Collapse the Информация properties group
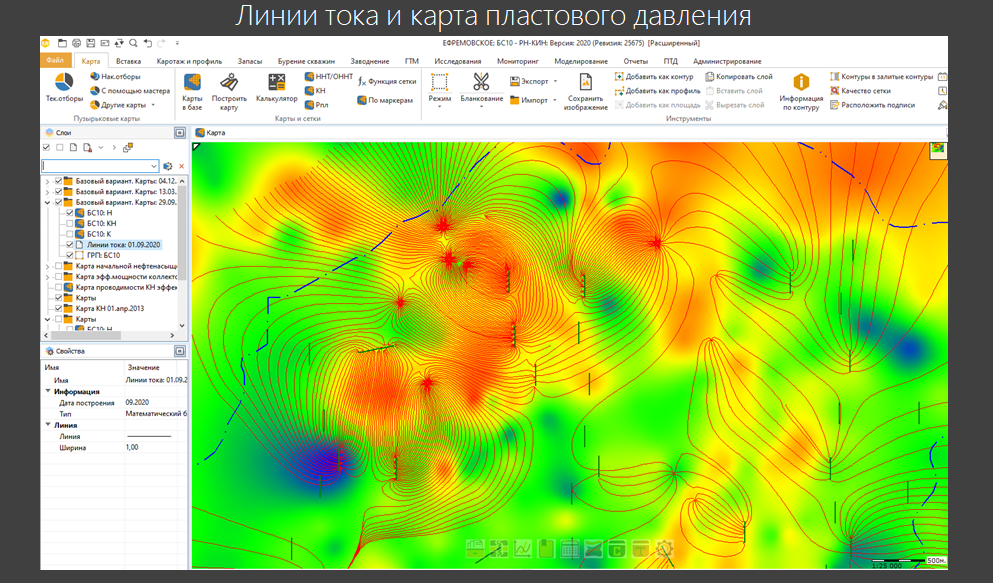This screenshot has width=993, height=583. point(48,391)
